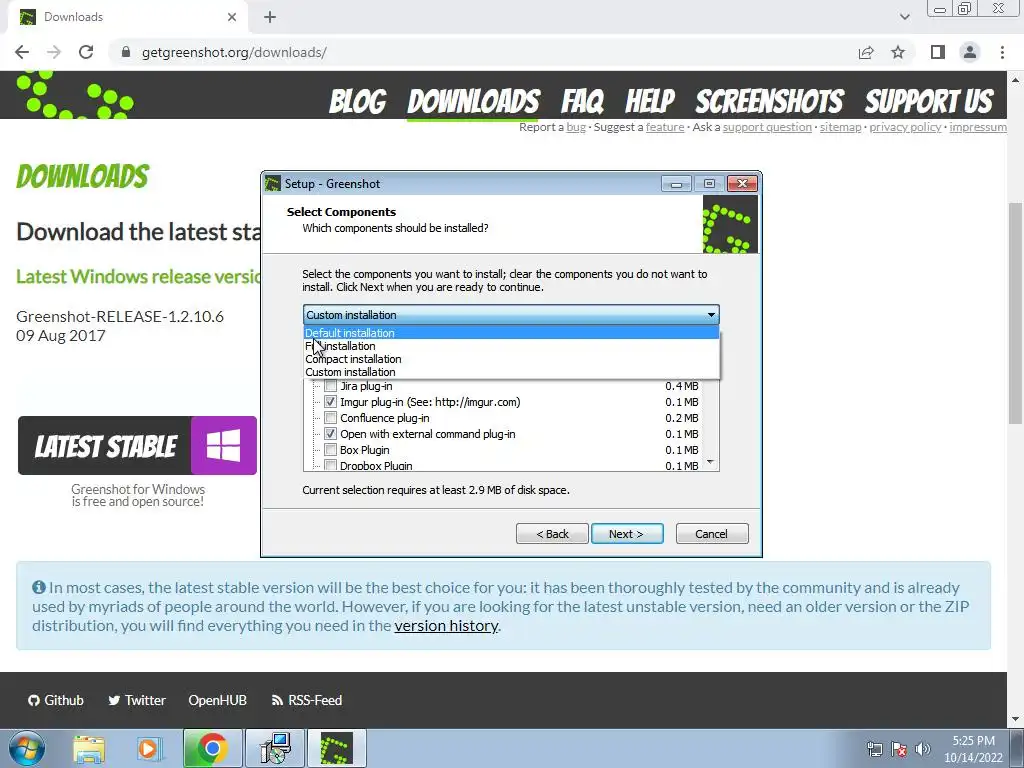Click the page vertical scrollbar thumb
Screen dimensions: 1024x768
coord(1016,313)
